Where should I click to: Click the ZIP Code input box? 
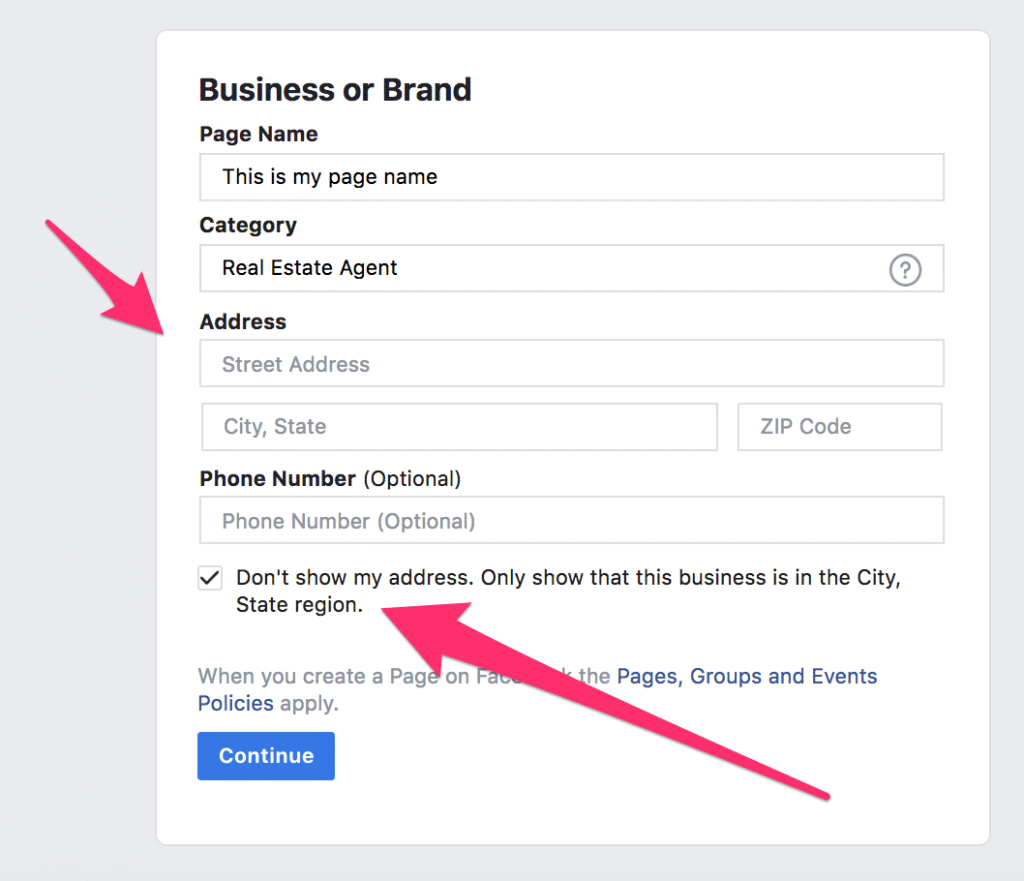839,426
